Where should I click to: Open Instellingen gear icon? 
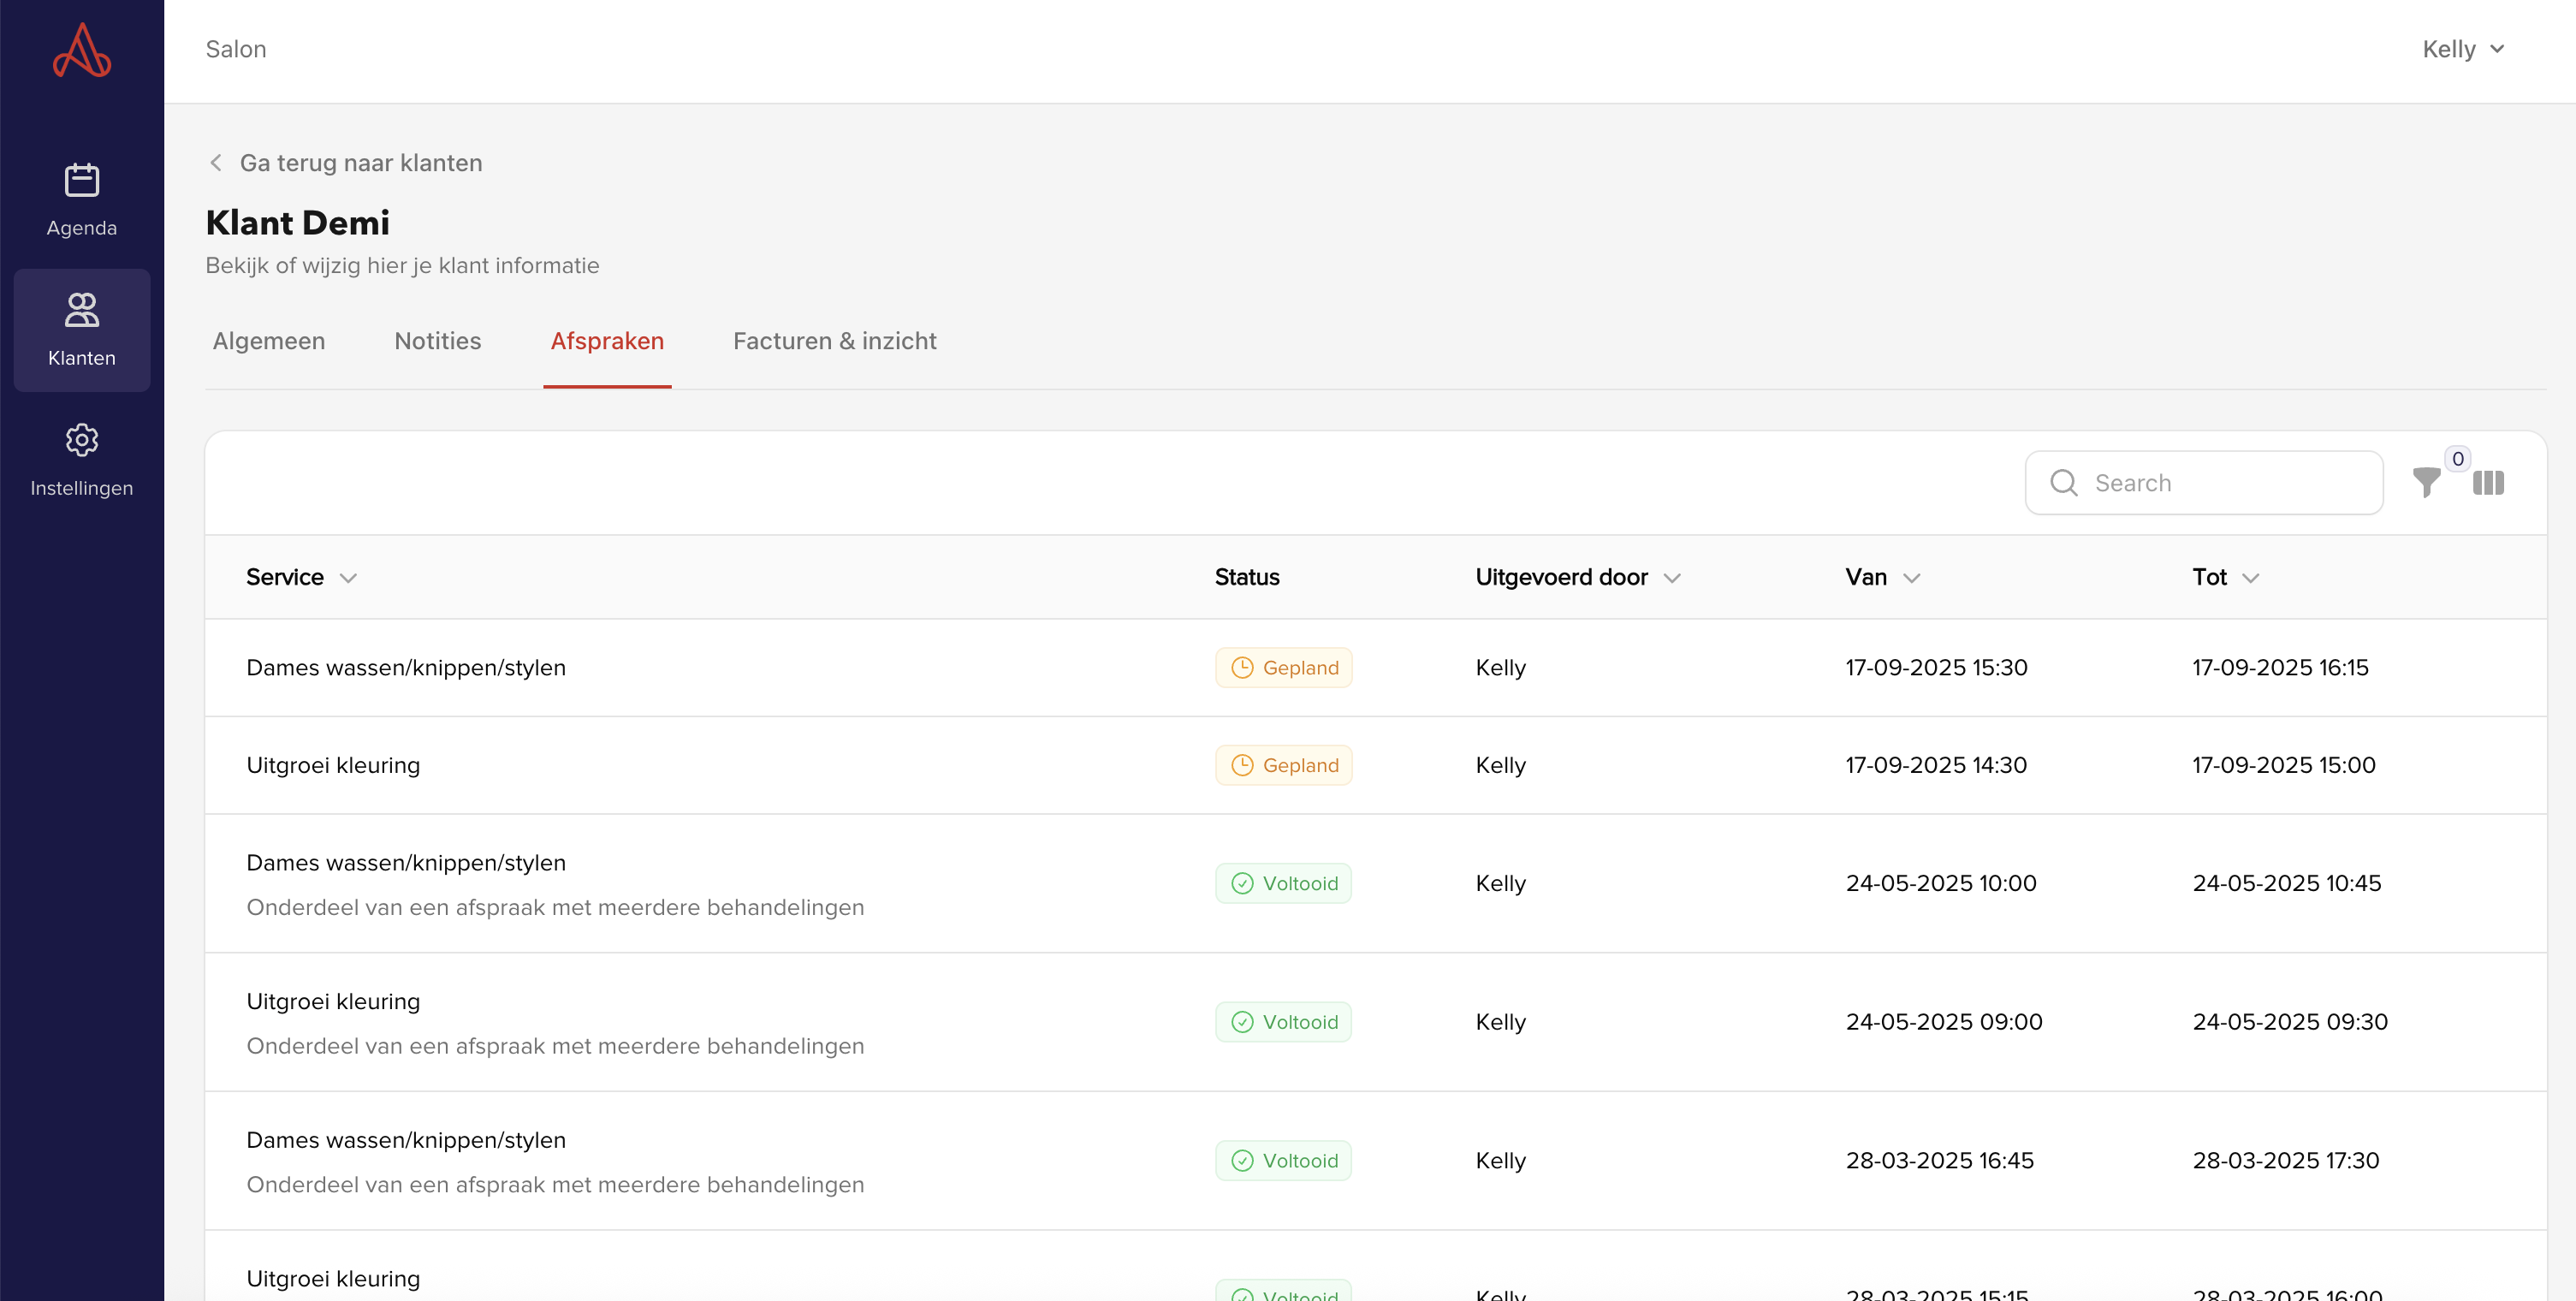tap(81, 440)
